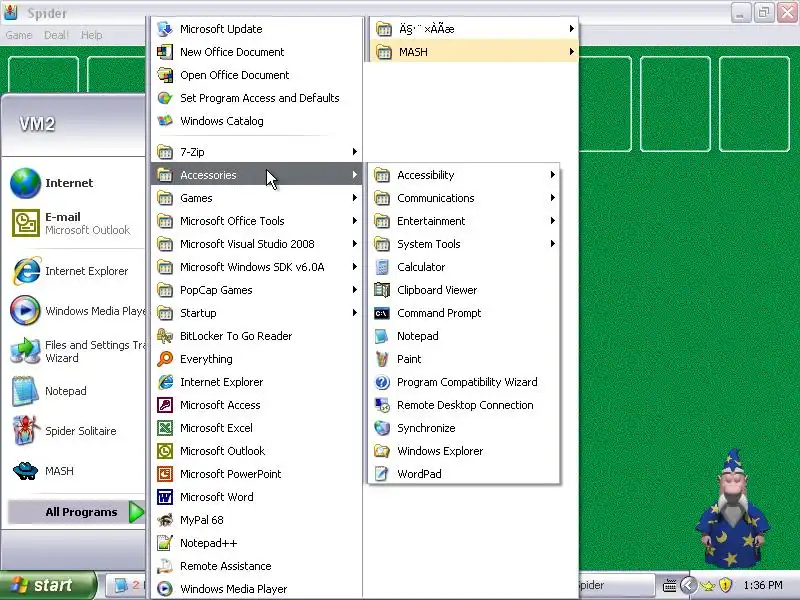Viewport: 800px width, 600px height.
Task: Expand PopCap Games submenu
Action: (256, 290)
